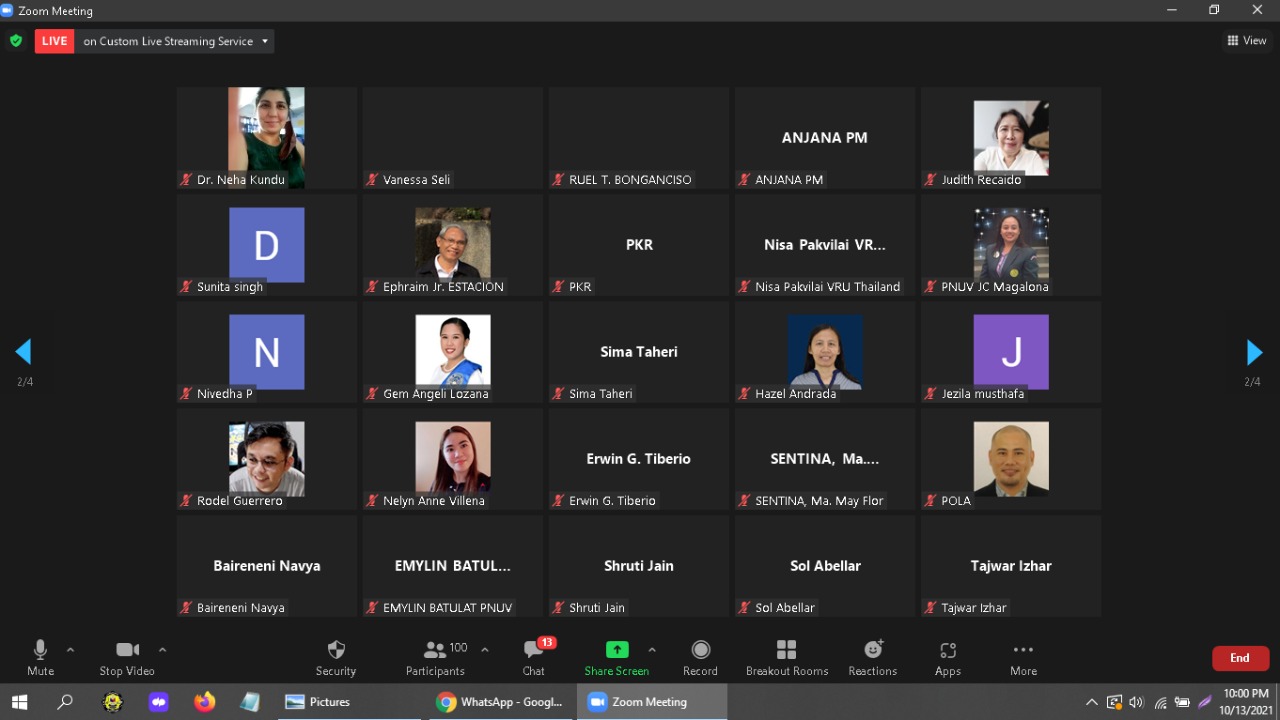Image resolution: width=1280 pixels, height=720 pixels.
Task: Click the red LIVE indicator
Action: [x=55, y=41]
